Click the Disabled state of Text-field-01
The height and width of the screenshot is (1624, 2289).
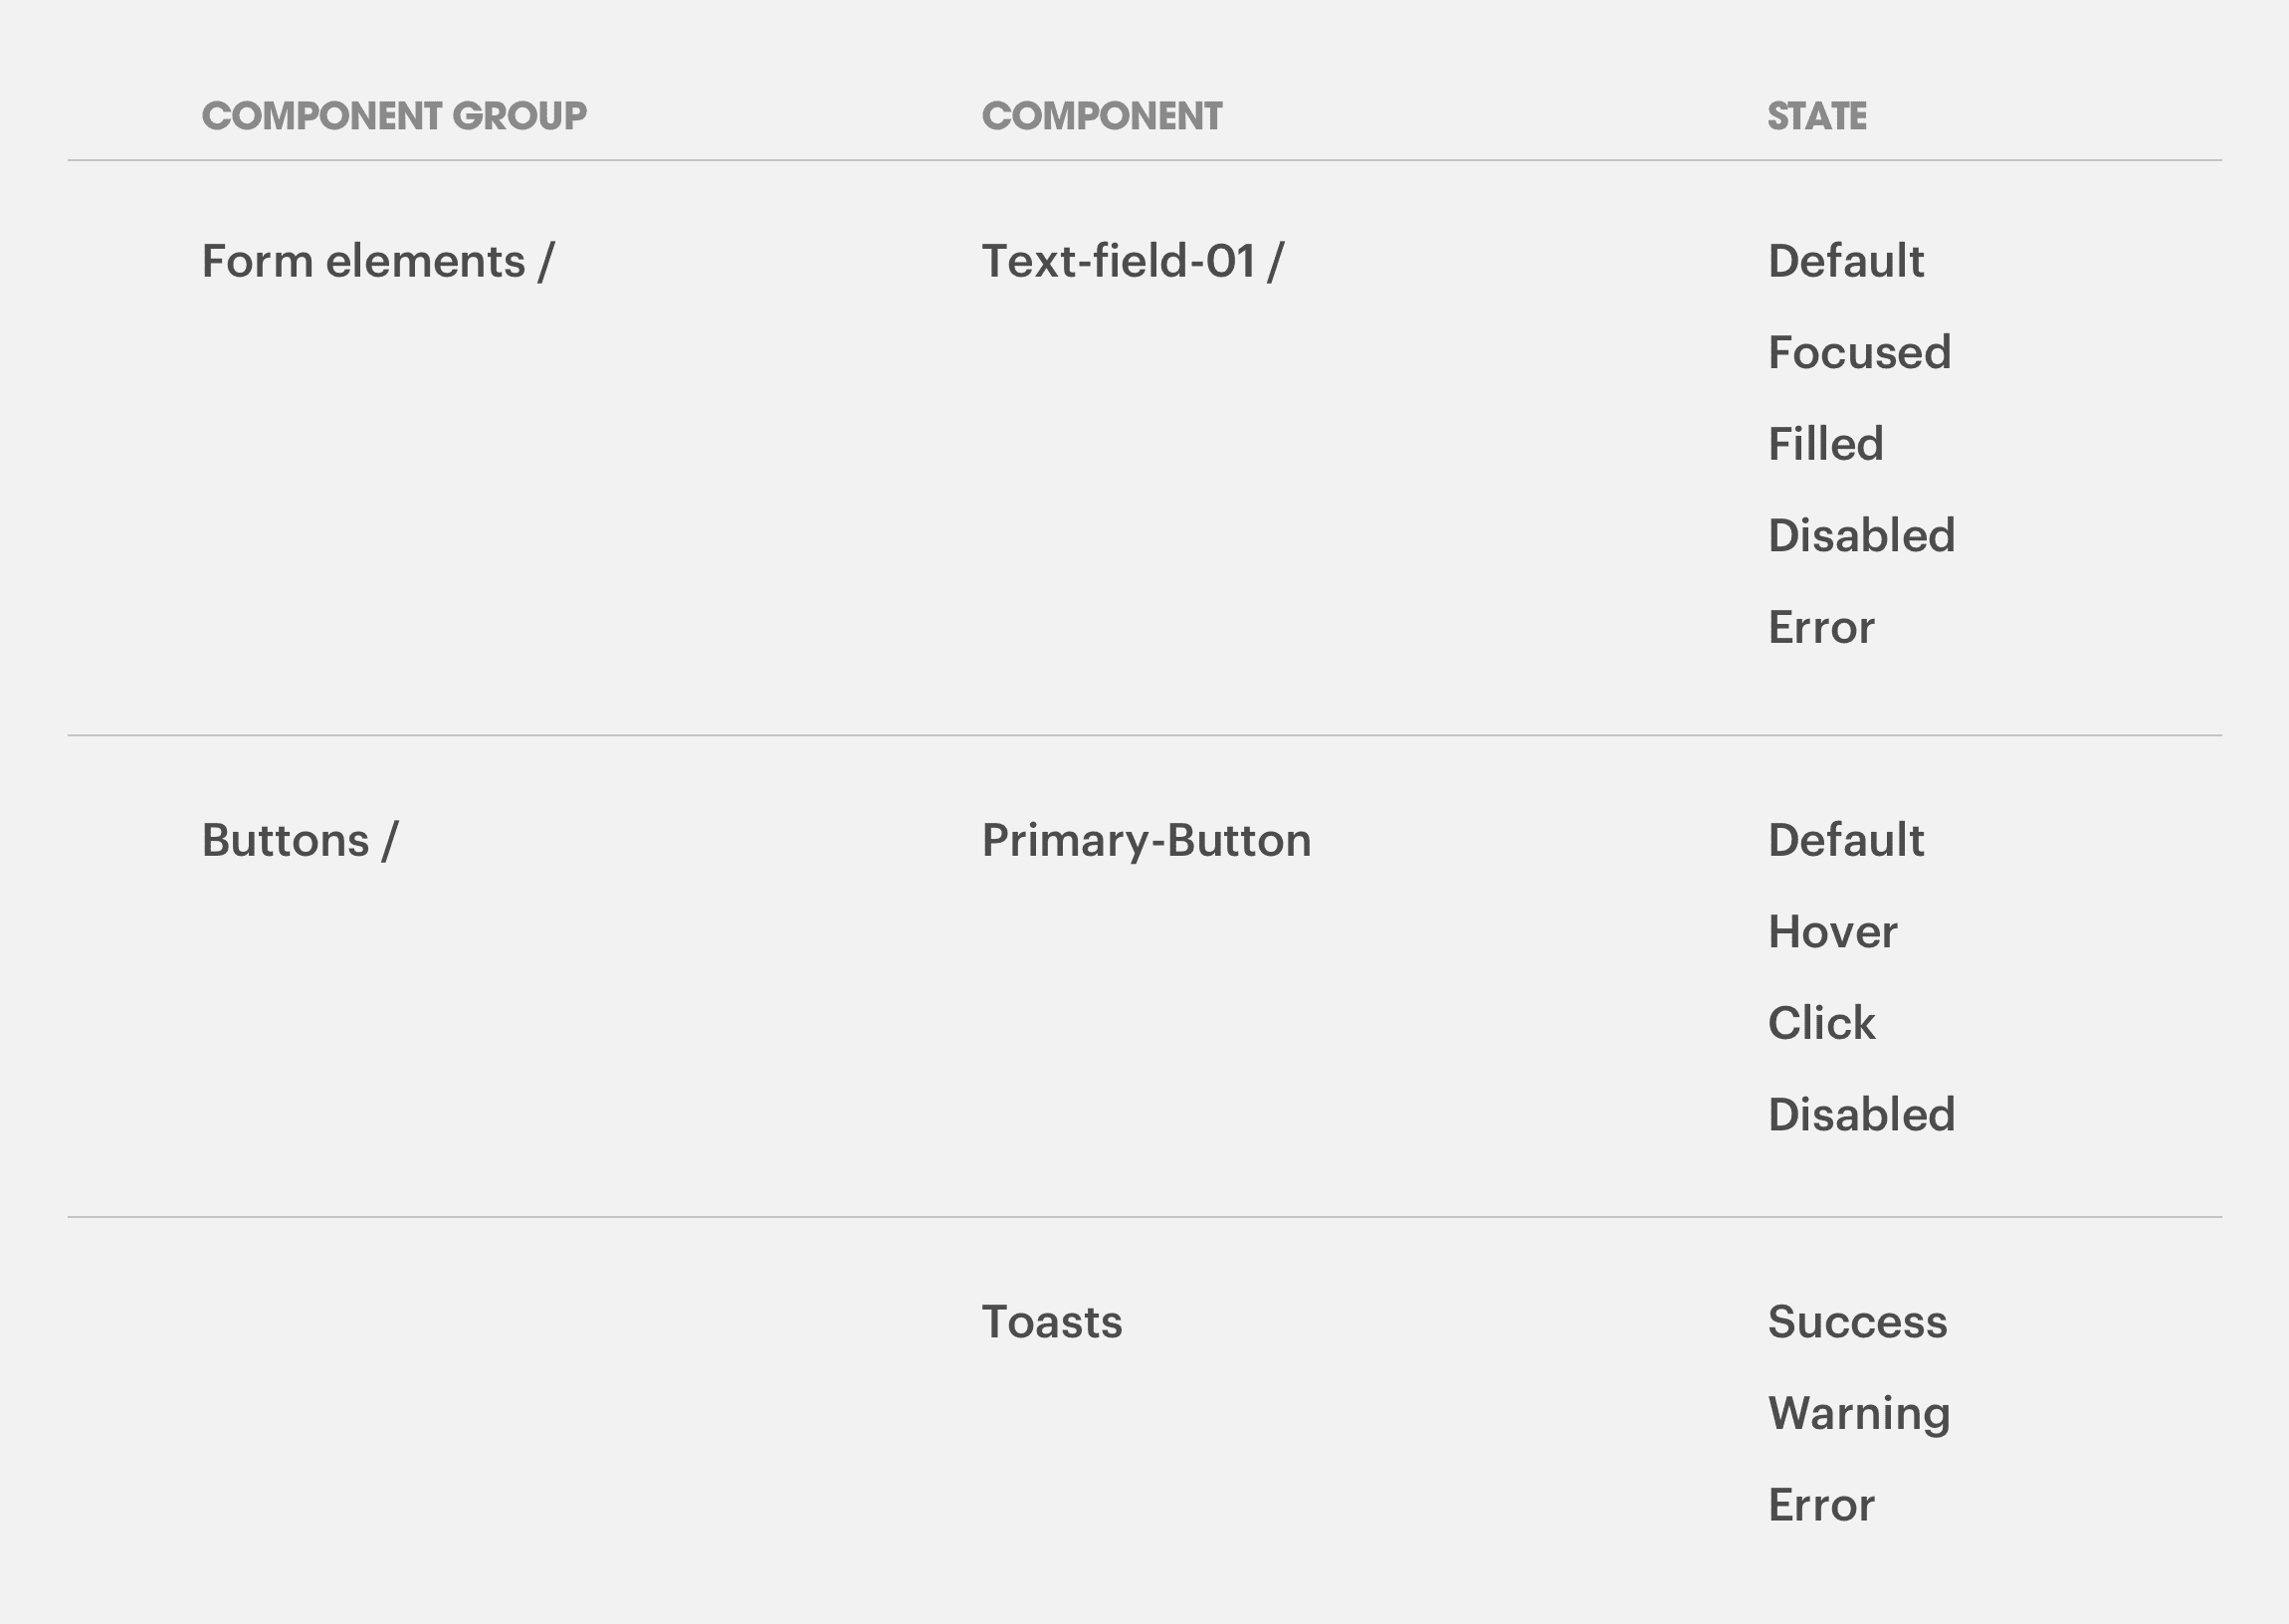(x=1861, y=536)
